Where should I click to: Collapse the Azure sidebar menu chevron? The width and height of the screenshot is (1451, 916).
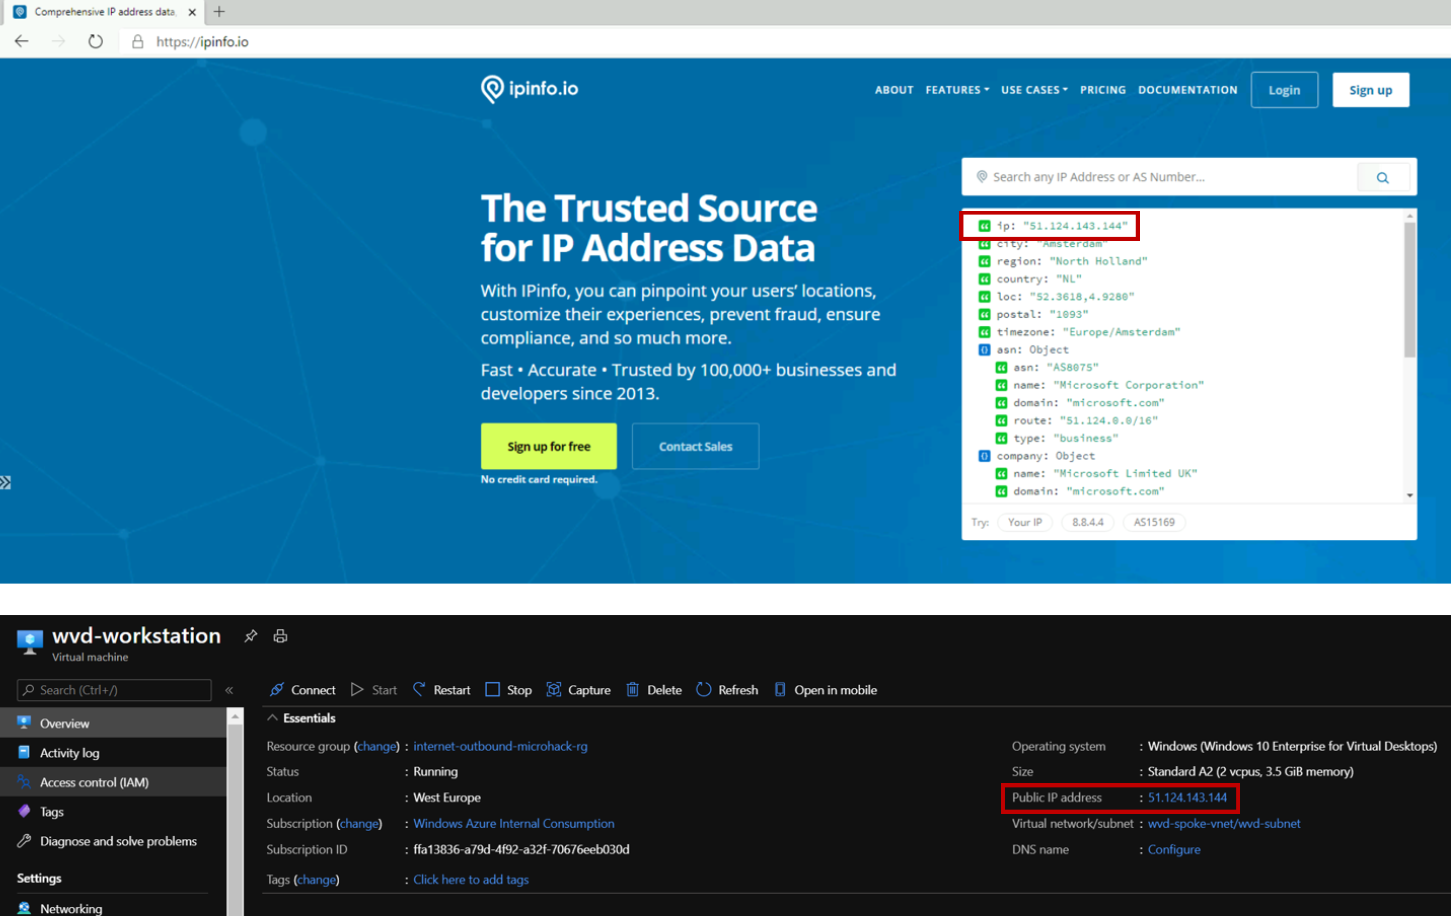coord(229,690)
